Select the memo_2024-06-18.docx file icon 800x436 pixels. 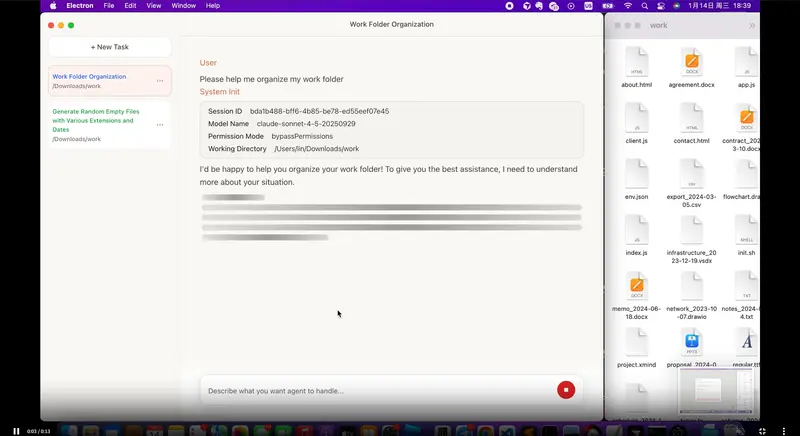pos(637,287)
